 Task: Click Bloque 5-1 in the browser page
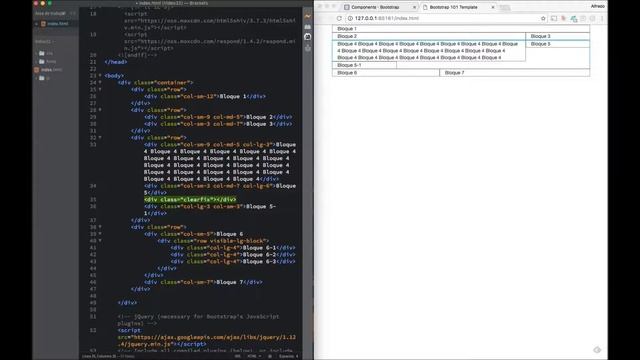(349, 65)
